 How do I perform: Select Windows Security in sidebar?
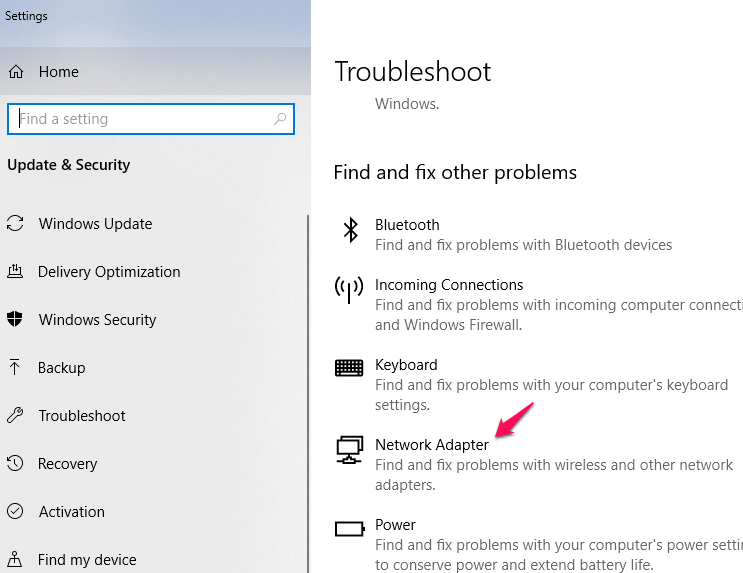(x=97, y=320)
